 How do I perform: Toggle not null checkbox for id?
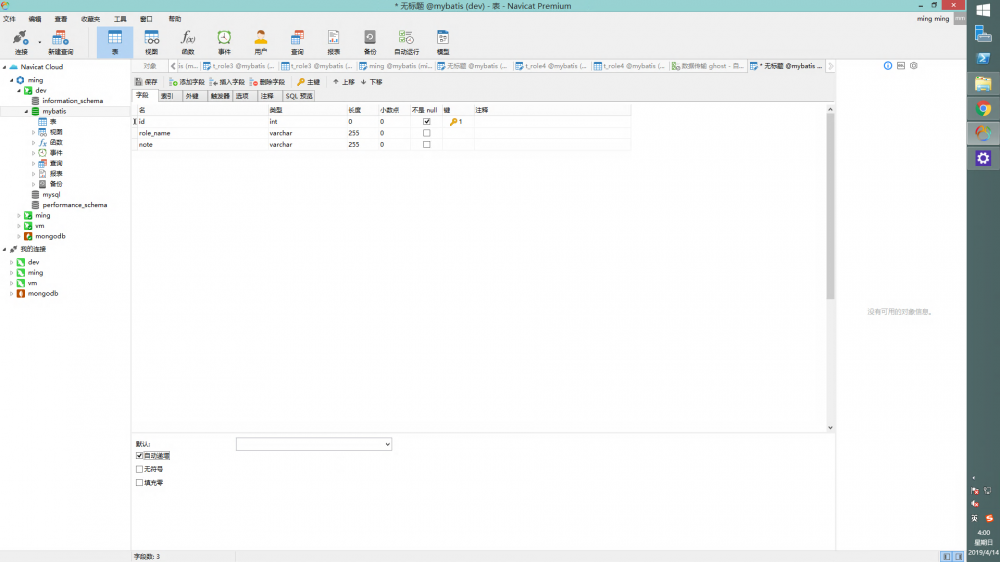[x=427, y=121]
